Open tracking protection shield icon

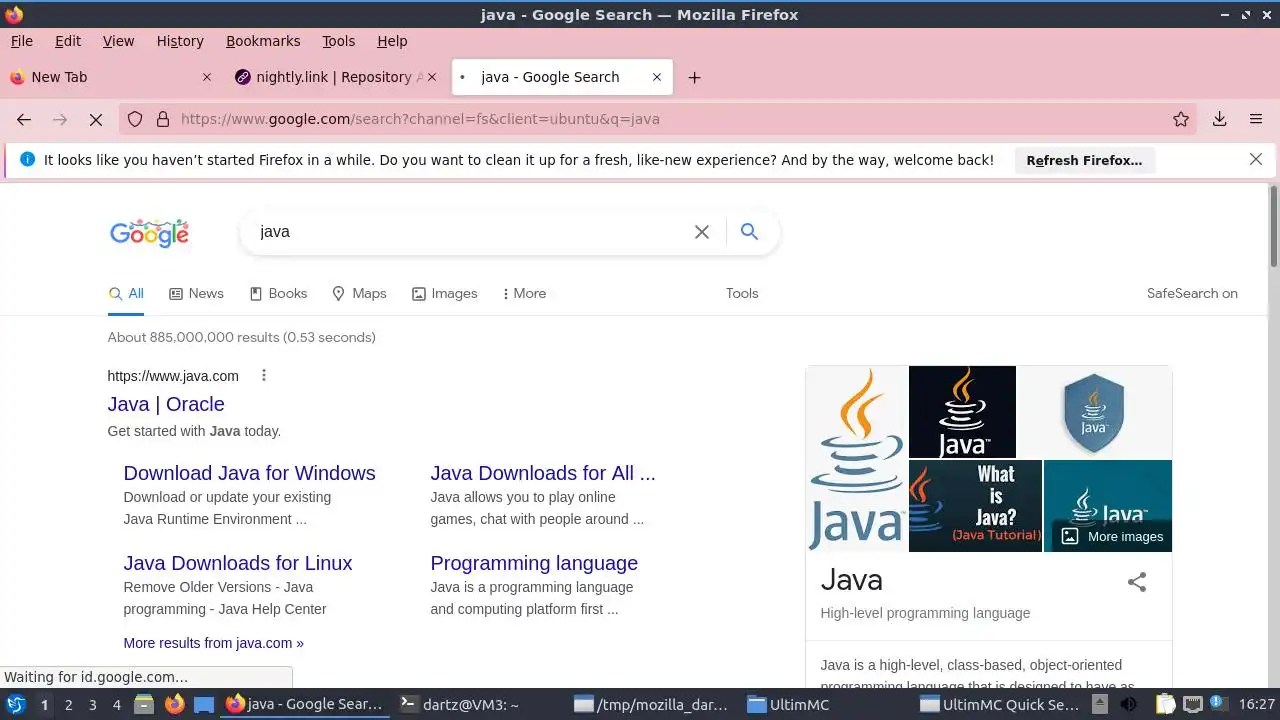135,119
